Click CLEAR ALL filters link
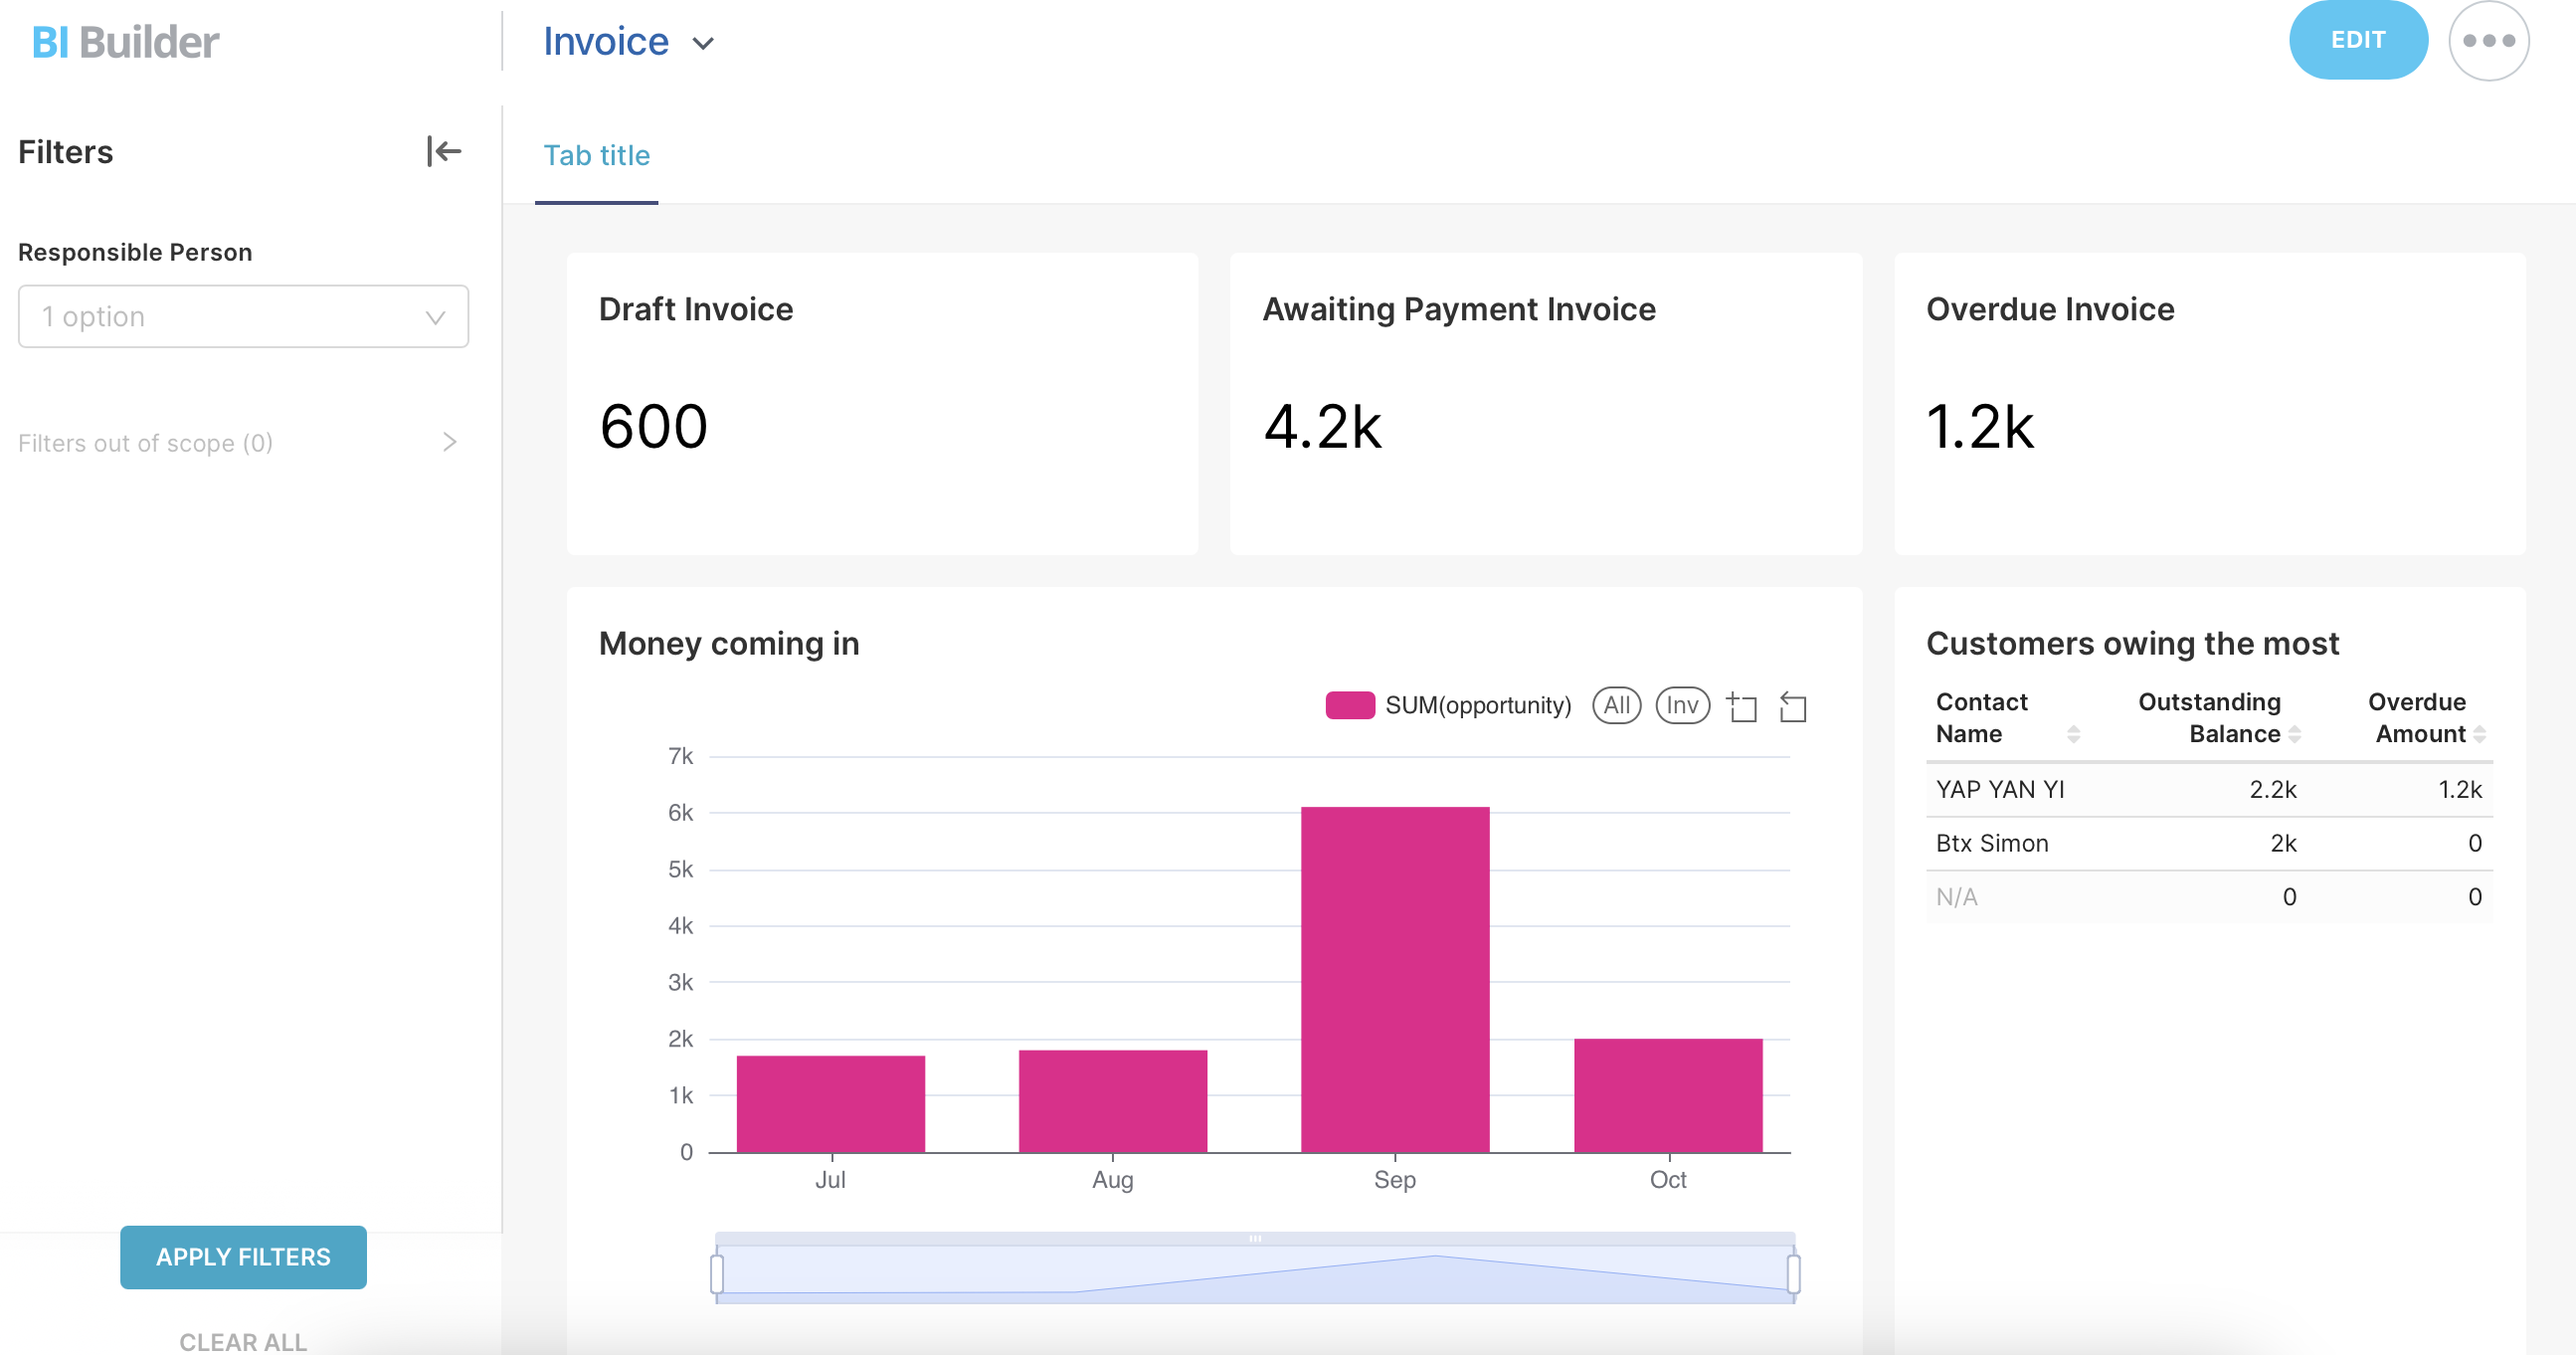The width and height of the screenshot is (2576, 1355). tap(243, 1341)
